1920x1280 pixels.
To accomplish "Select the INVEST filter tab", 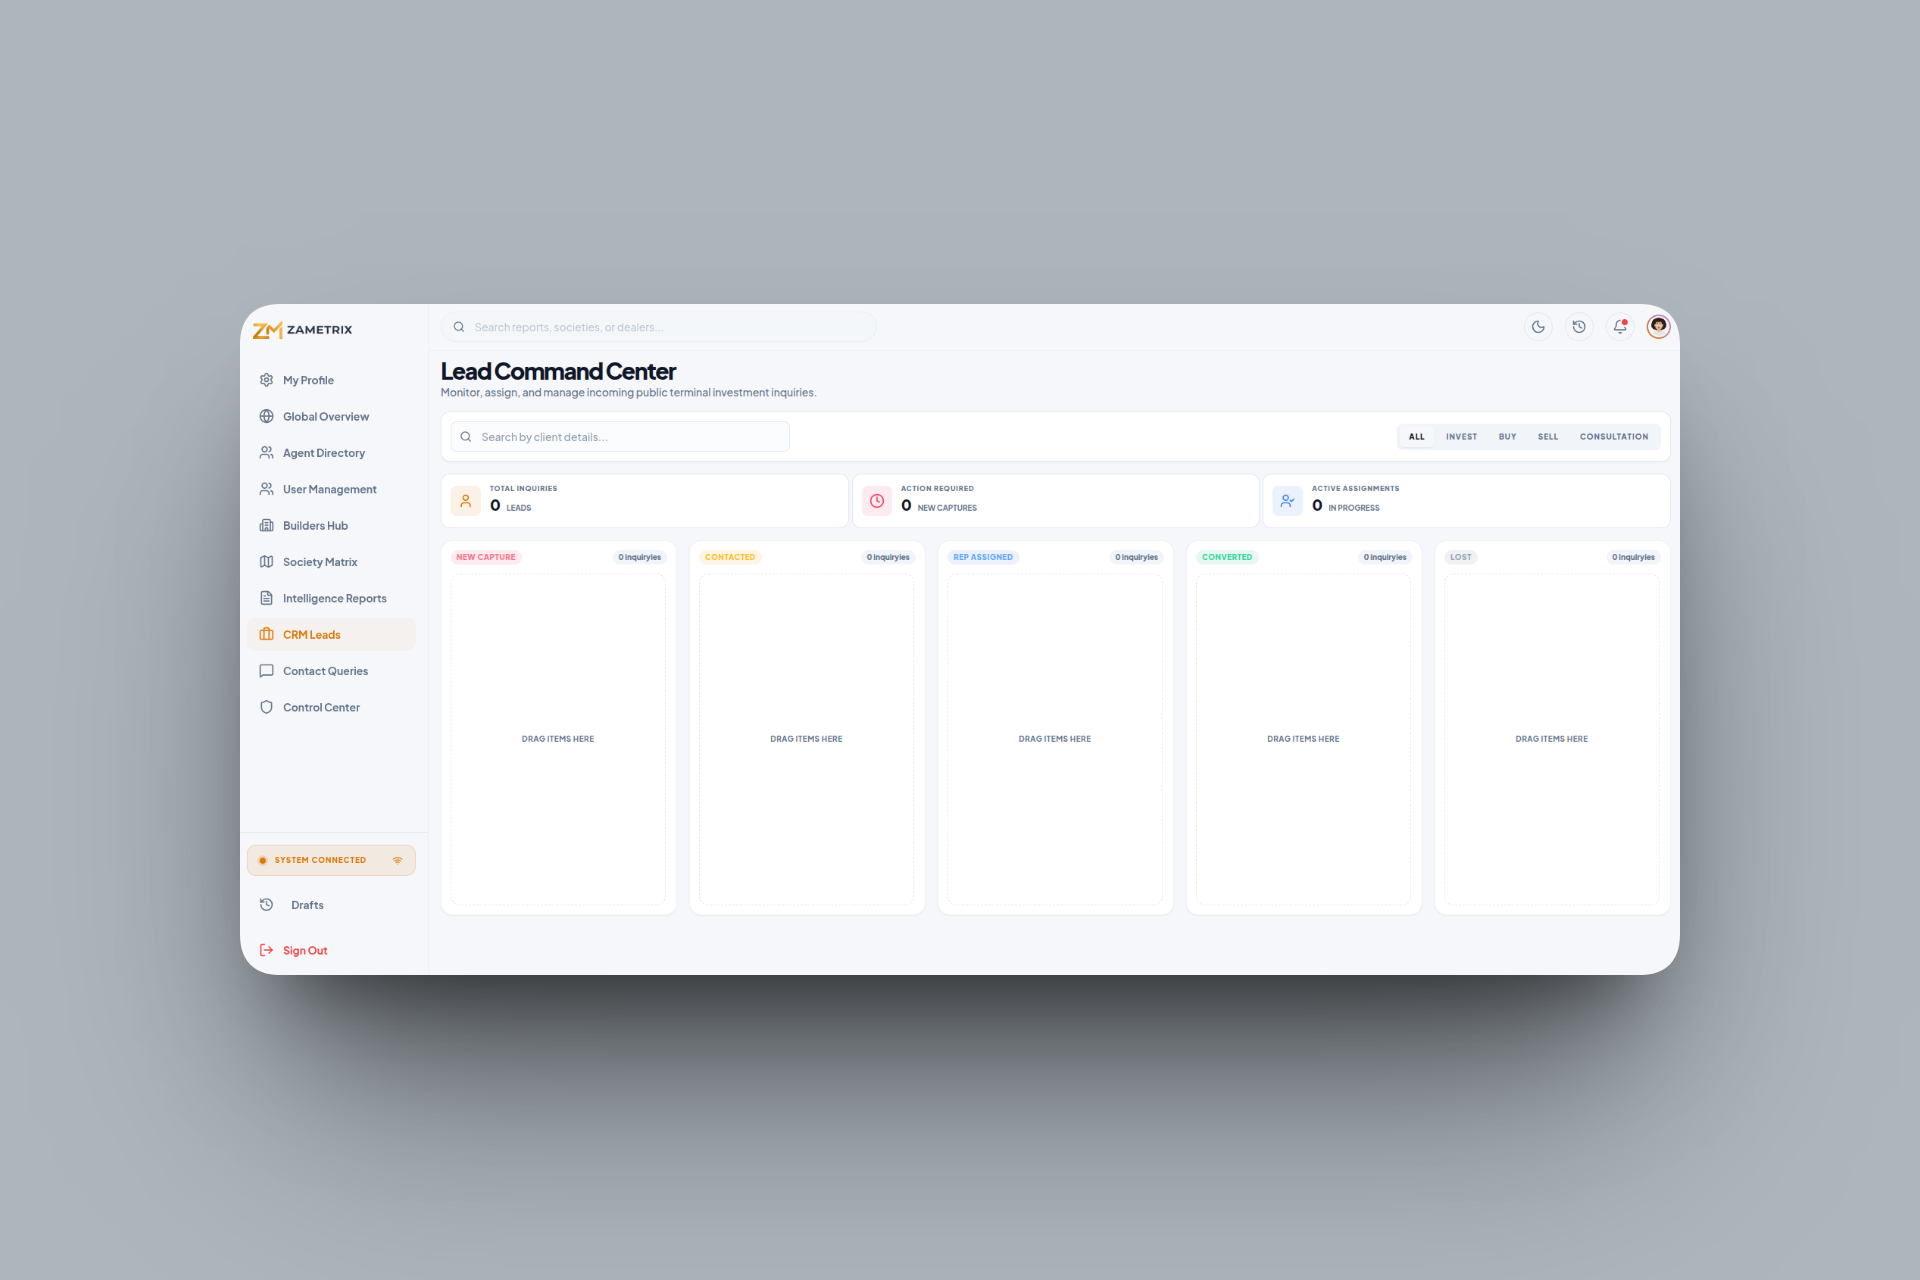I will pos(1461,437).
